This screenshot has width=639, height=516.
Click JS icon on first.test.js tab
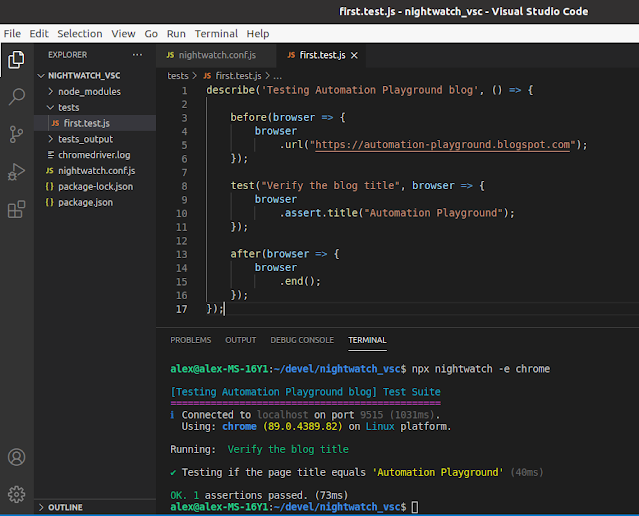pos(291,55)
